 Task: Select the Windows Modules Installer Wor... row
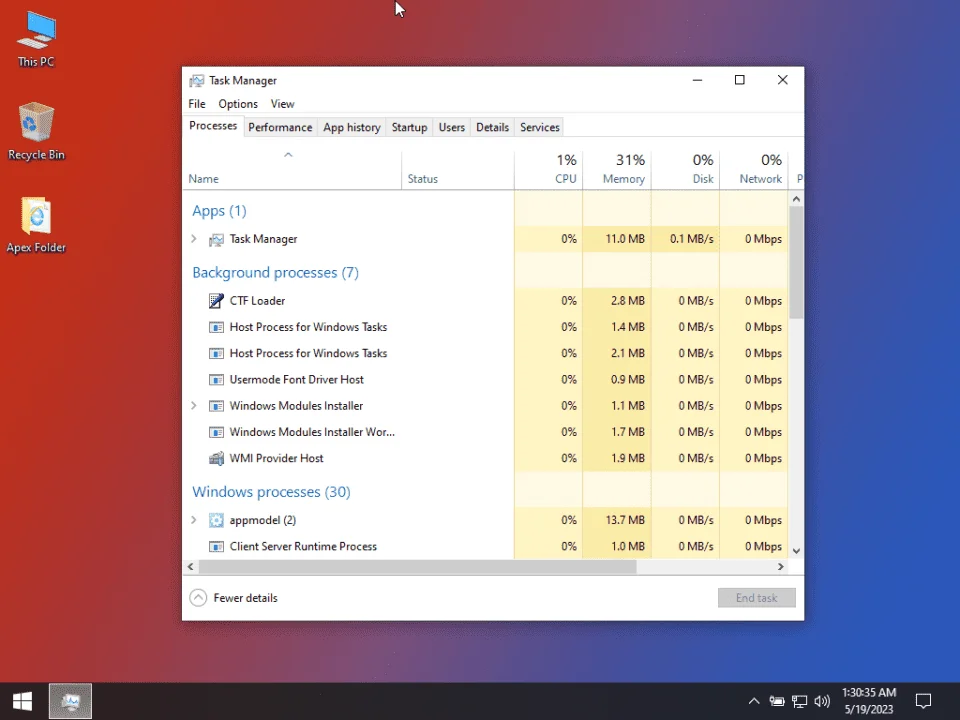(486, 432)
